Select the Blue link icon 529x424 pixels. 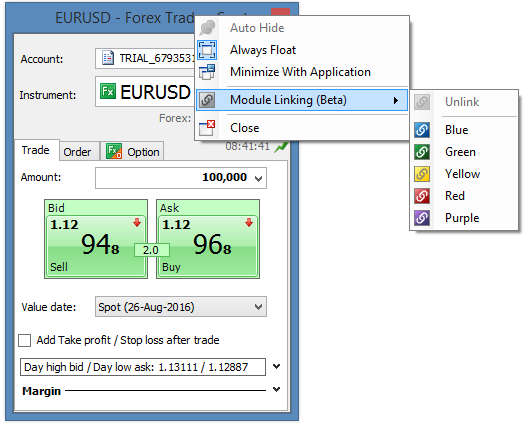point(422,130)
